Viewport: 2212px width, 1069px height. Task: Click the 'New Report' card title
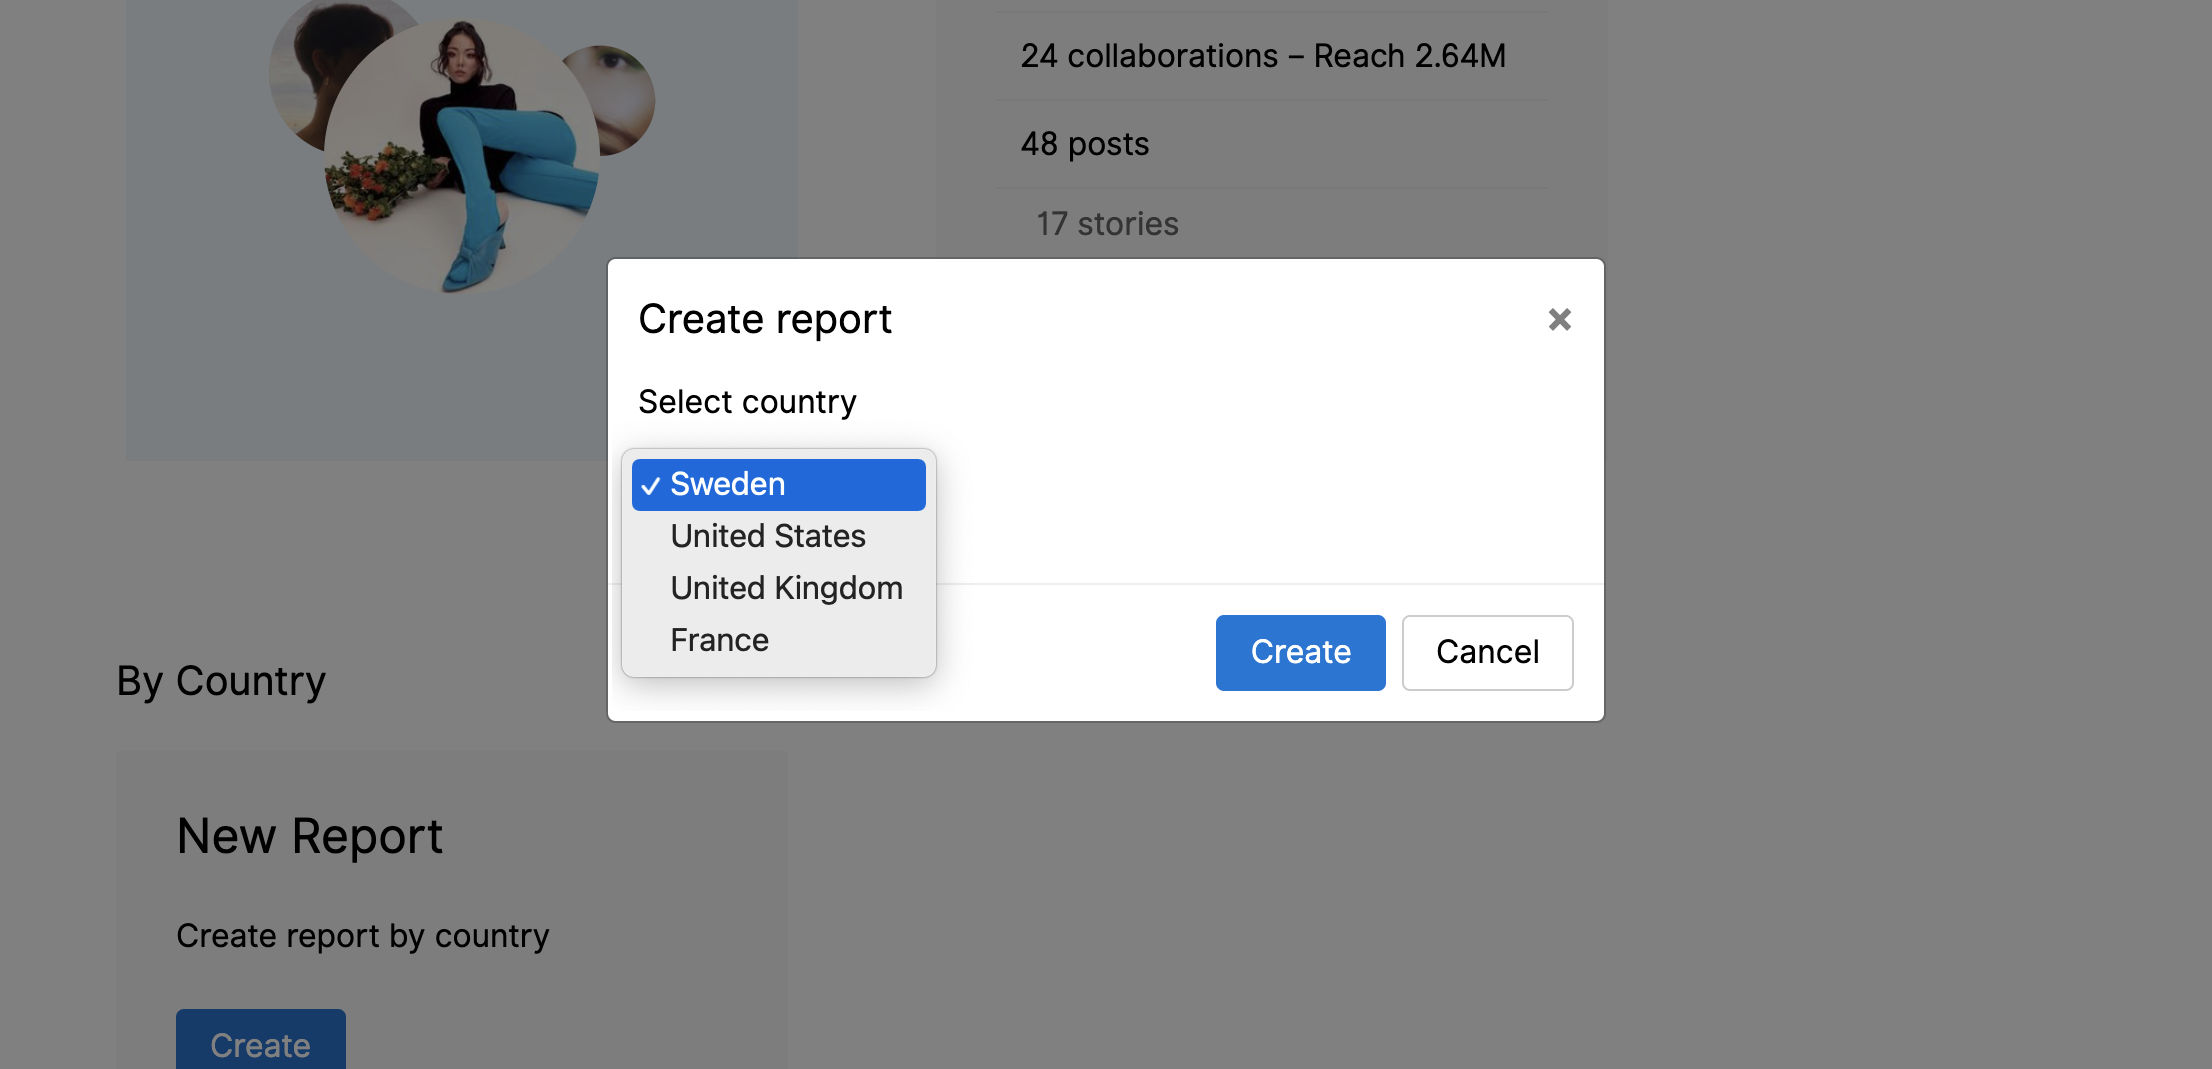tap(310, 836)
